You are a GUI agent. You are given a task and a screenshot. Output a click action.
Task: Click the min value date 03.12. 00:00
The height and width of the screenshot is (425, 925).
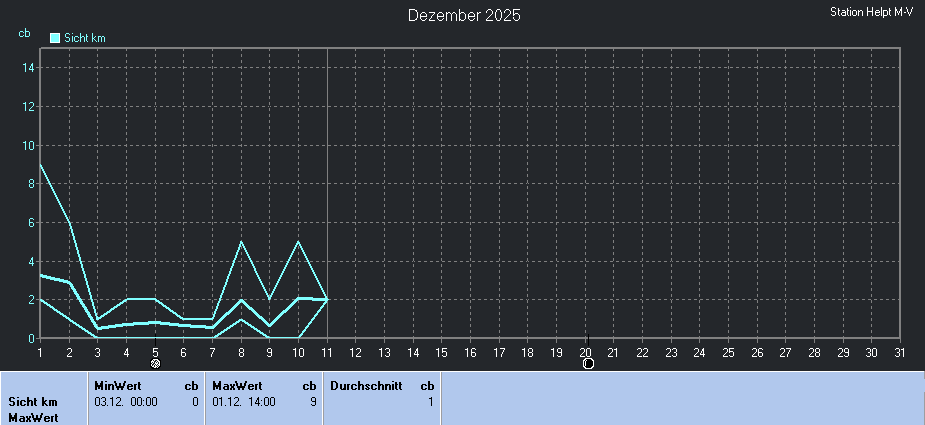[126, 402]
